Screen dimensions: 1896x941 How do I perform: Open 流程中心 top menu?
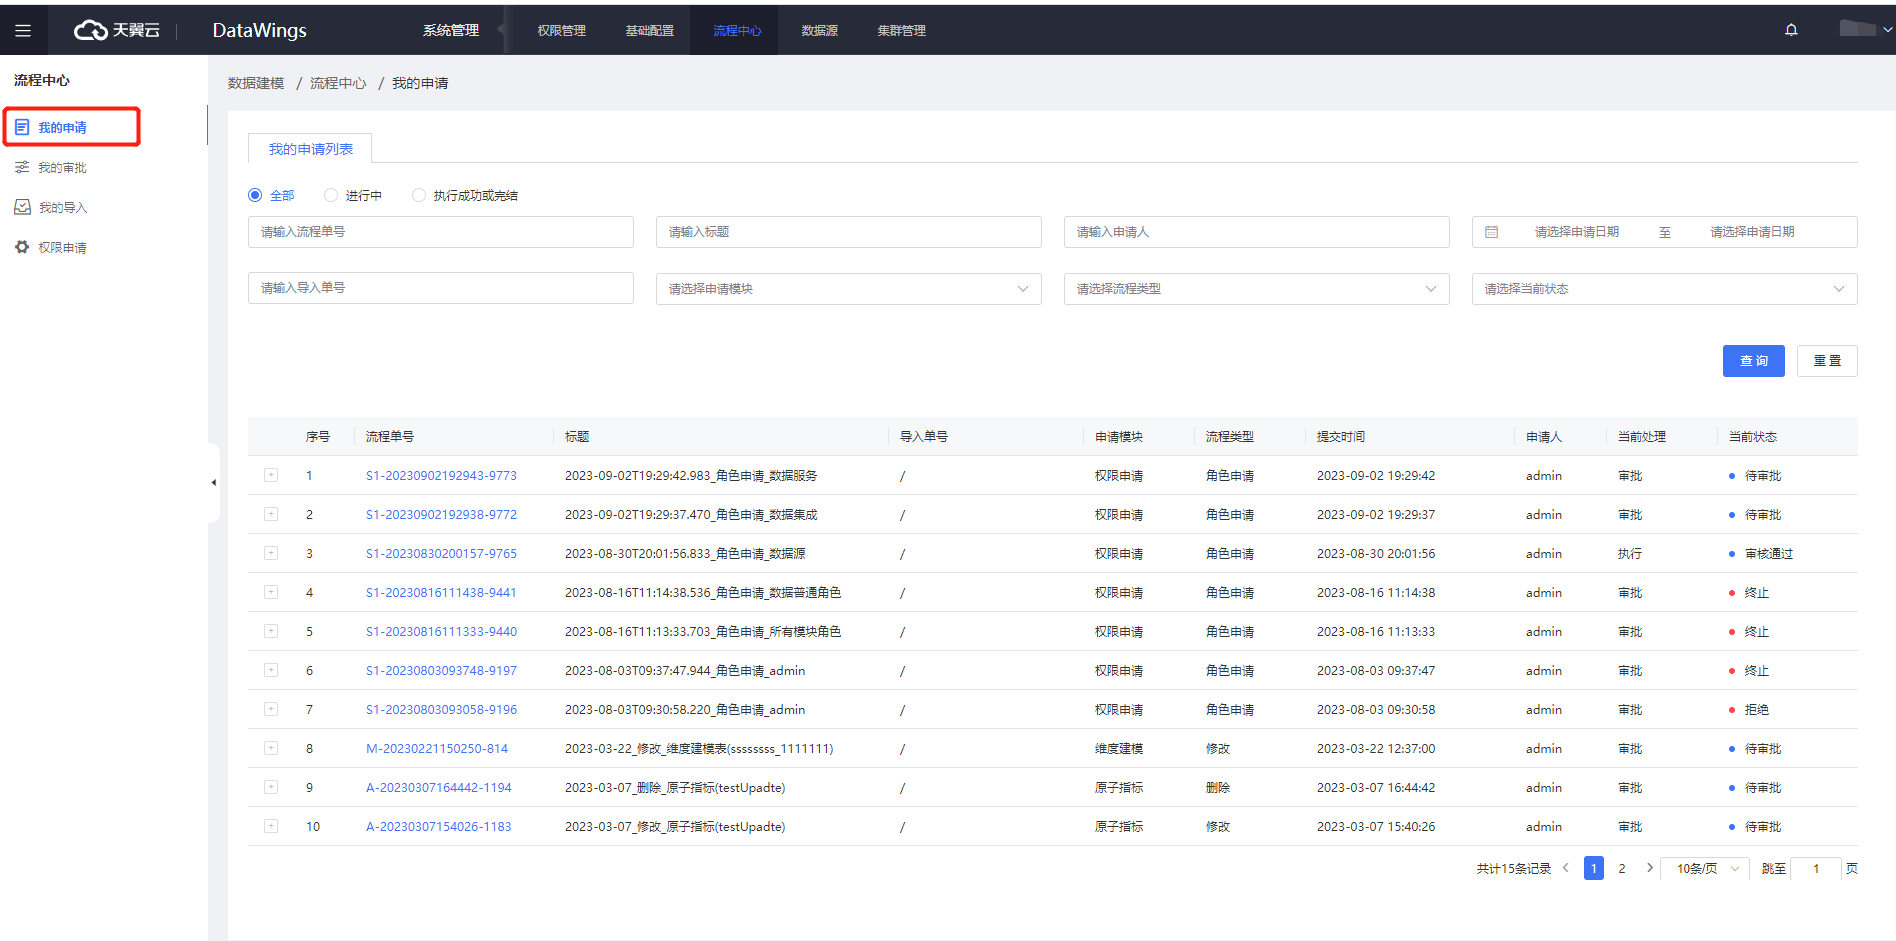point(738,30)
